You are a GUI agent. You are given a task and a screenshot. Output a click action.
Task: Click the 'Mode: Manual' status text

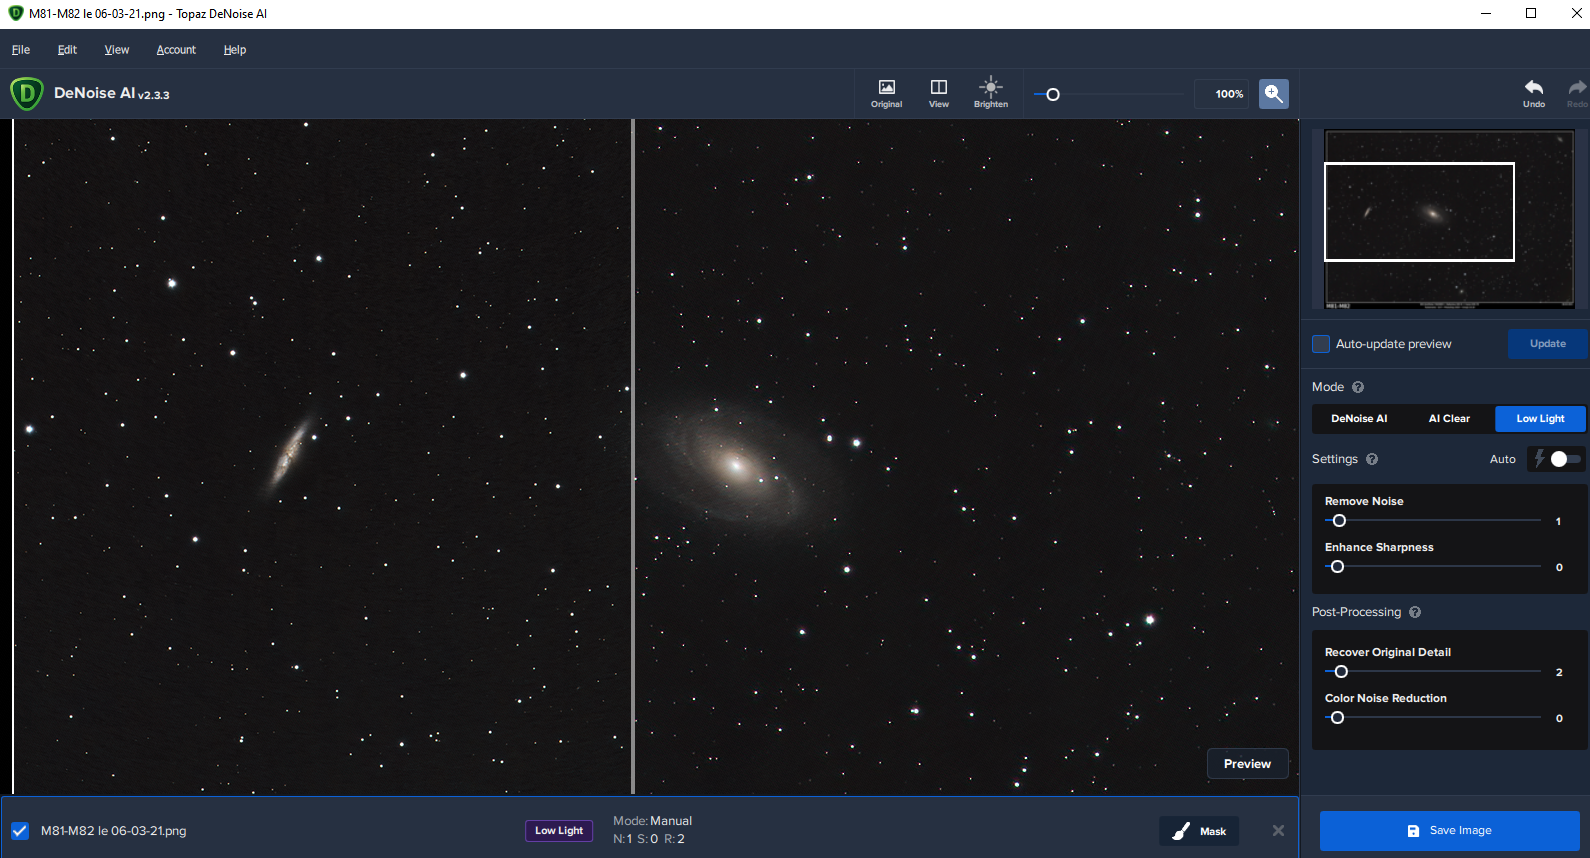pyautogui.click(x=652, y=821)
